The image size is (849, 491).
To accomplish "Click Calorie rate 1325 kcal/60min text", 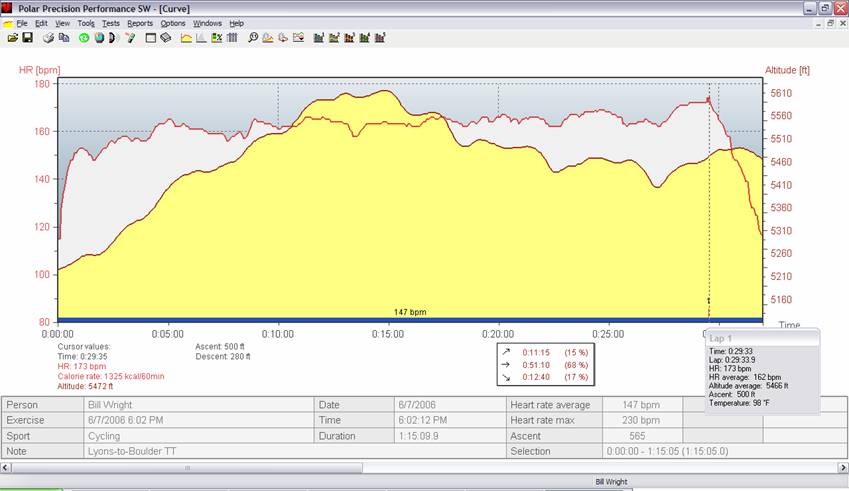I will tap(110, 376).
